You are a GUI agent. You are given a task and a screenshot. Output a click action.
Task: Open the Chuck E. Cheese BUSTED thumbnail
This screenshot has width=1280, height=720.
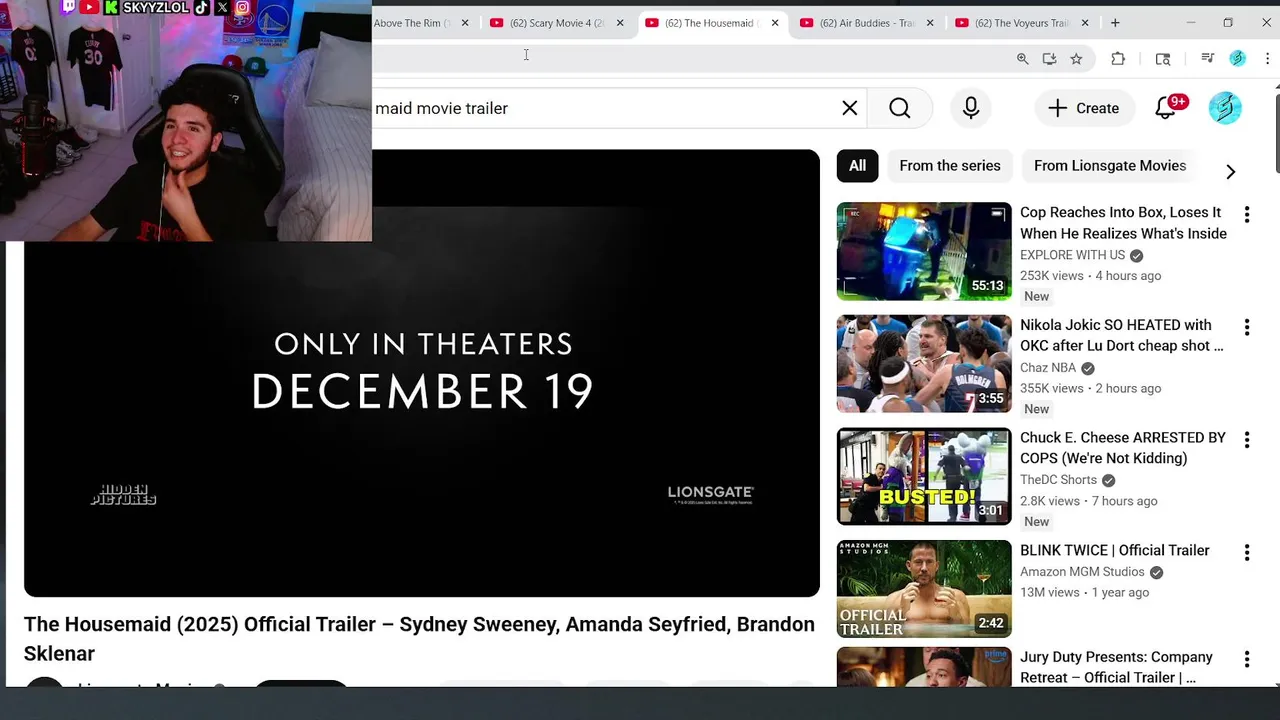(x=924, y=477)
